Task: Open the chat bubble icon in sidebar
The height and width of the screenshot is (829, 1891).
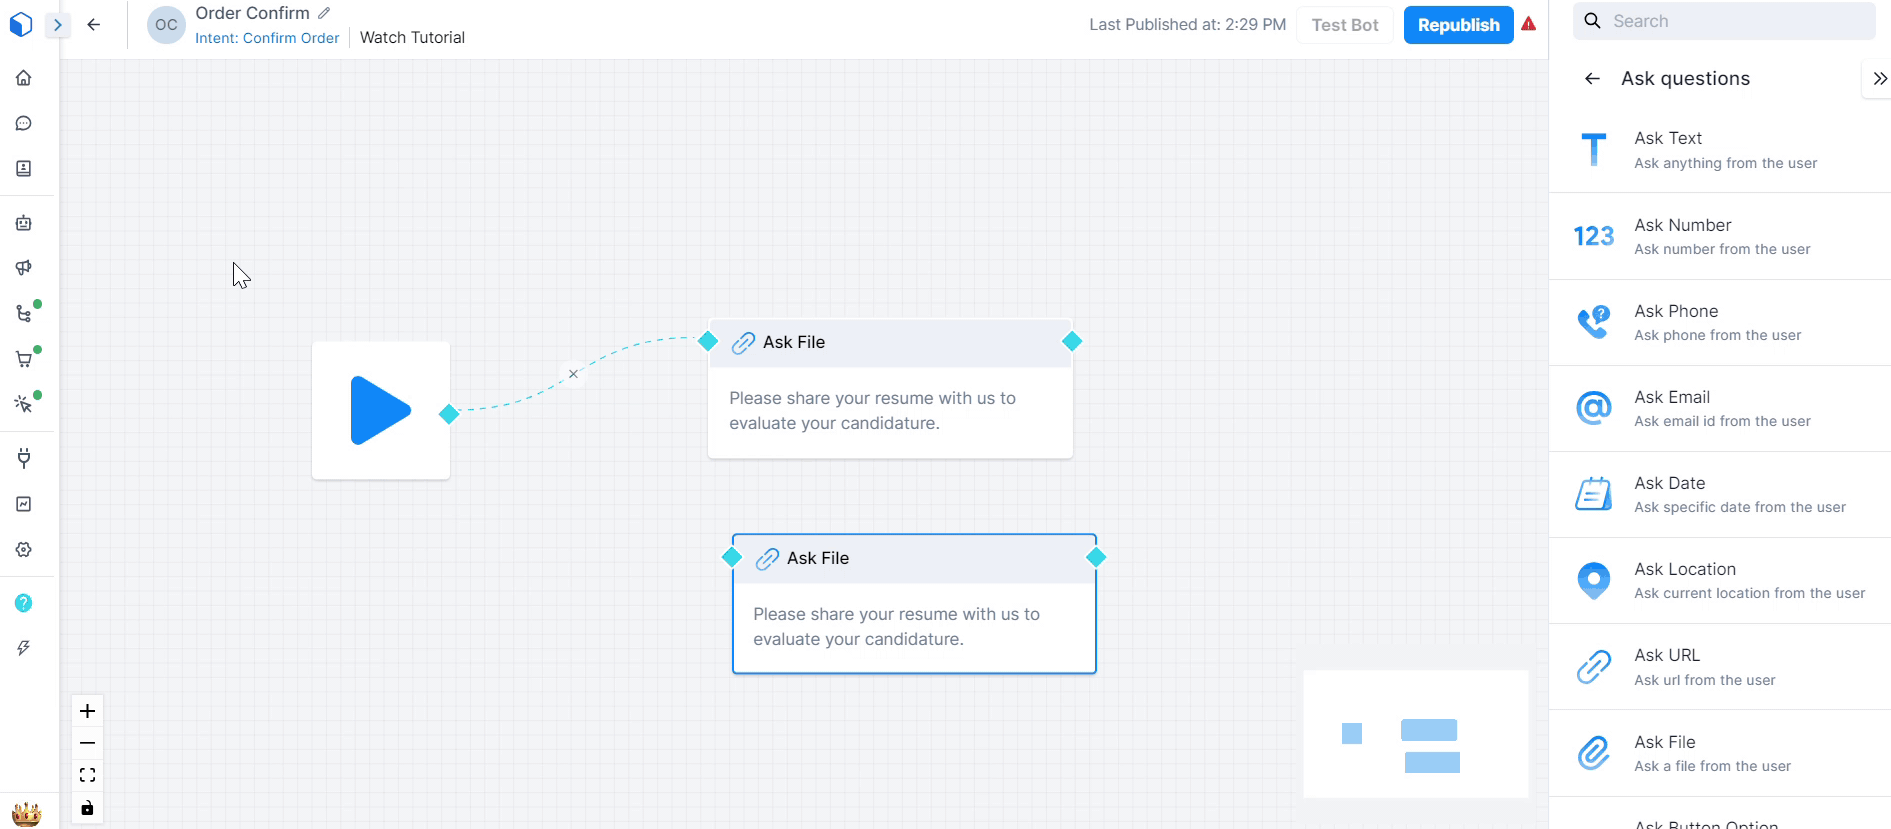Action: [x=24, y=123]
